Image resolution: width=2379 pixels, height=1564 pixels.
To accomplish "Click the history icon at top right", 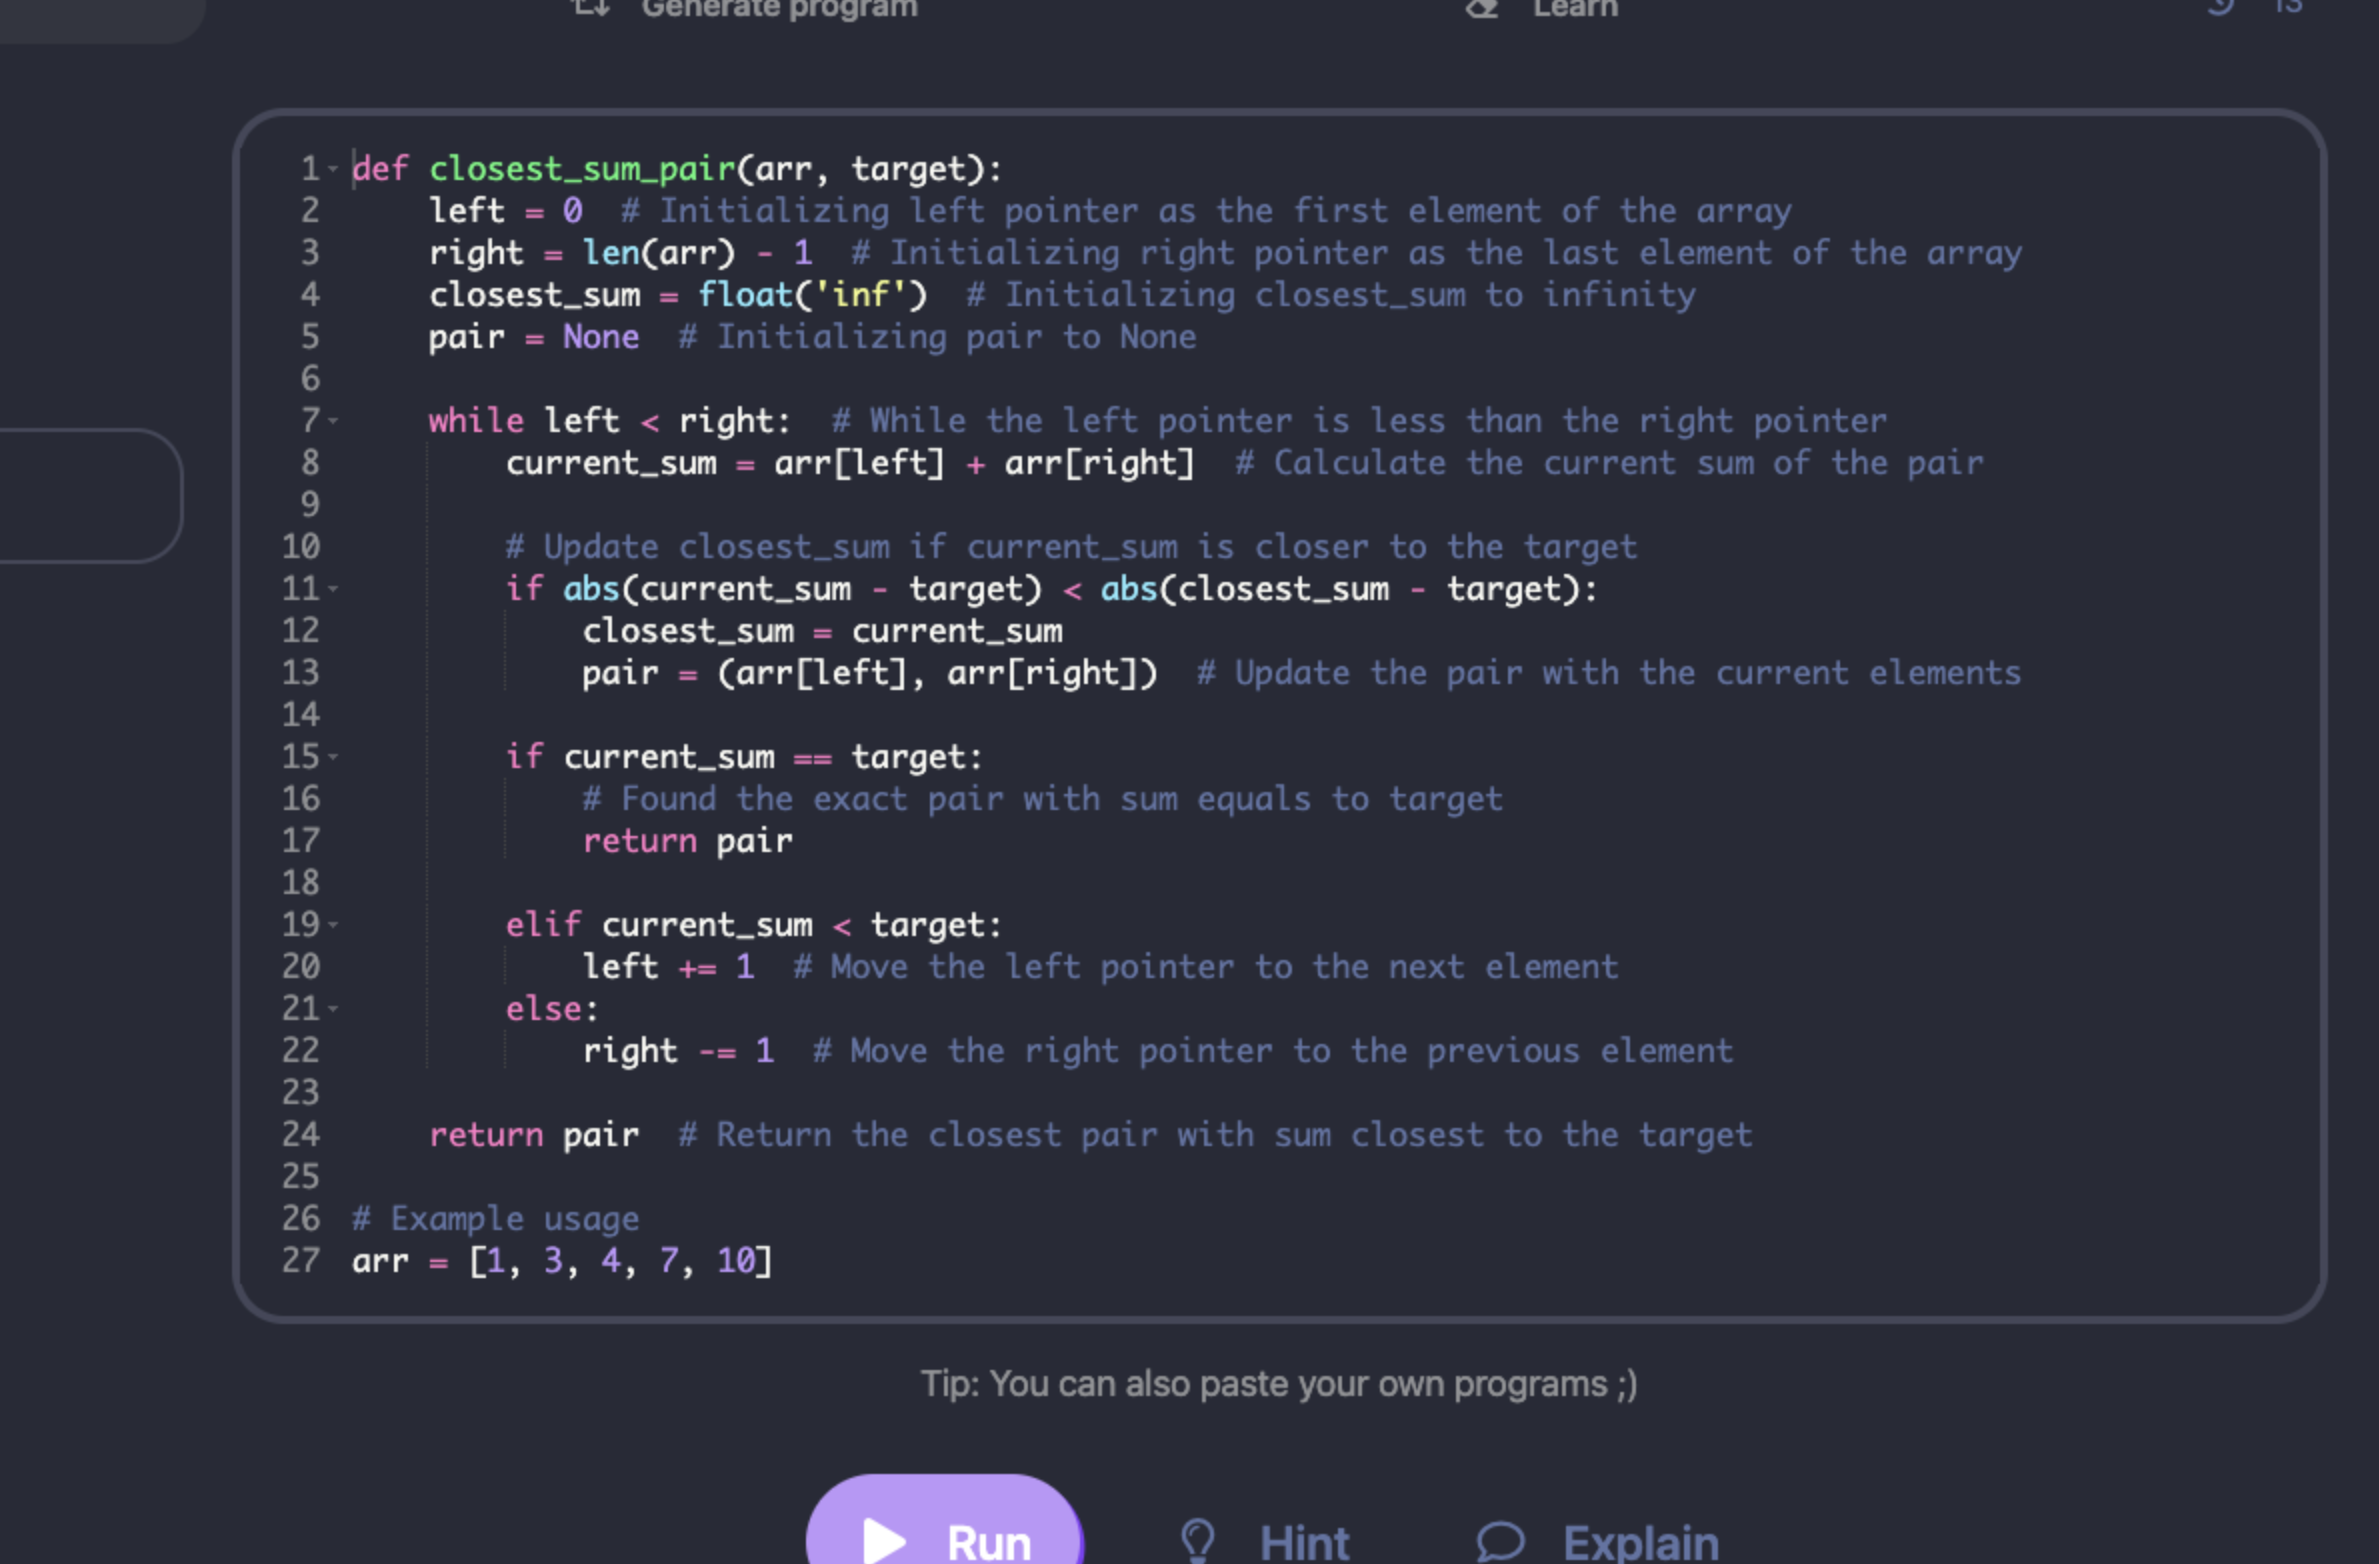I will [x=2221, y=6].
